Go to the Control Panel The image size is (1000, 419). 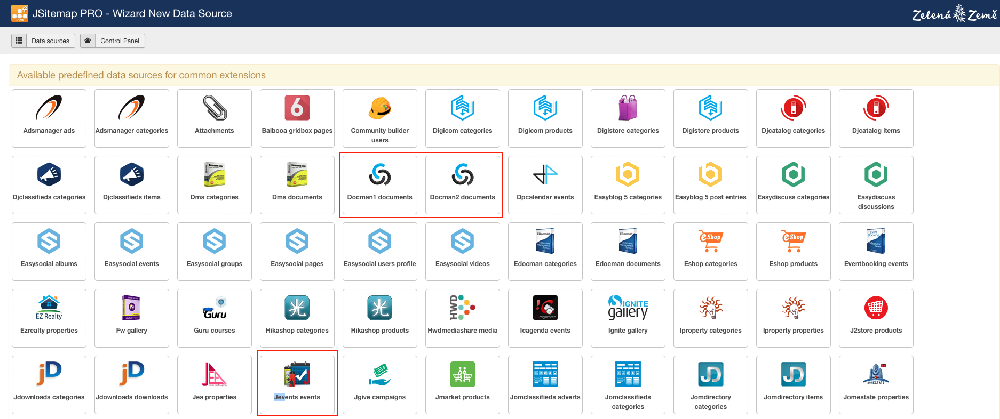click(x=113, y=41)
